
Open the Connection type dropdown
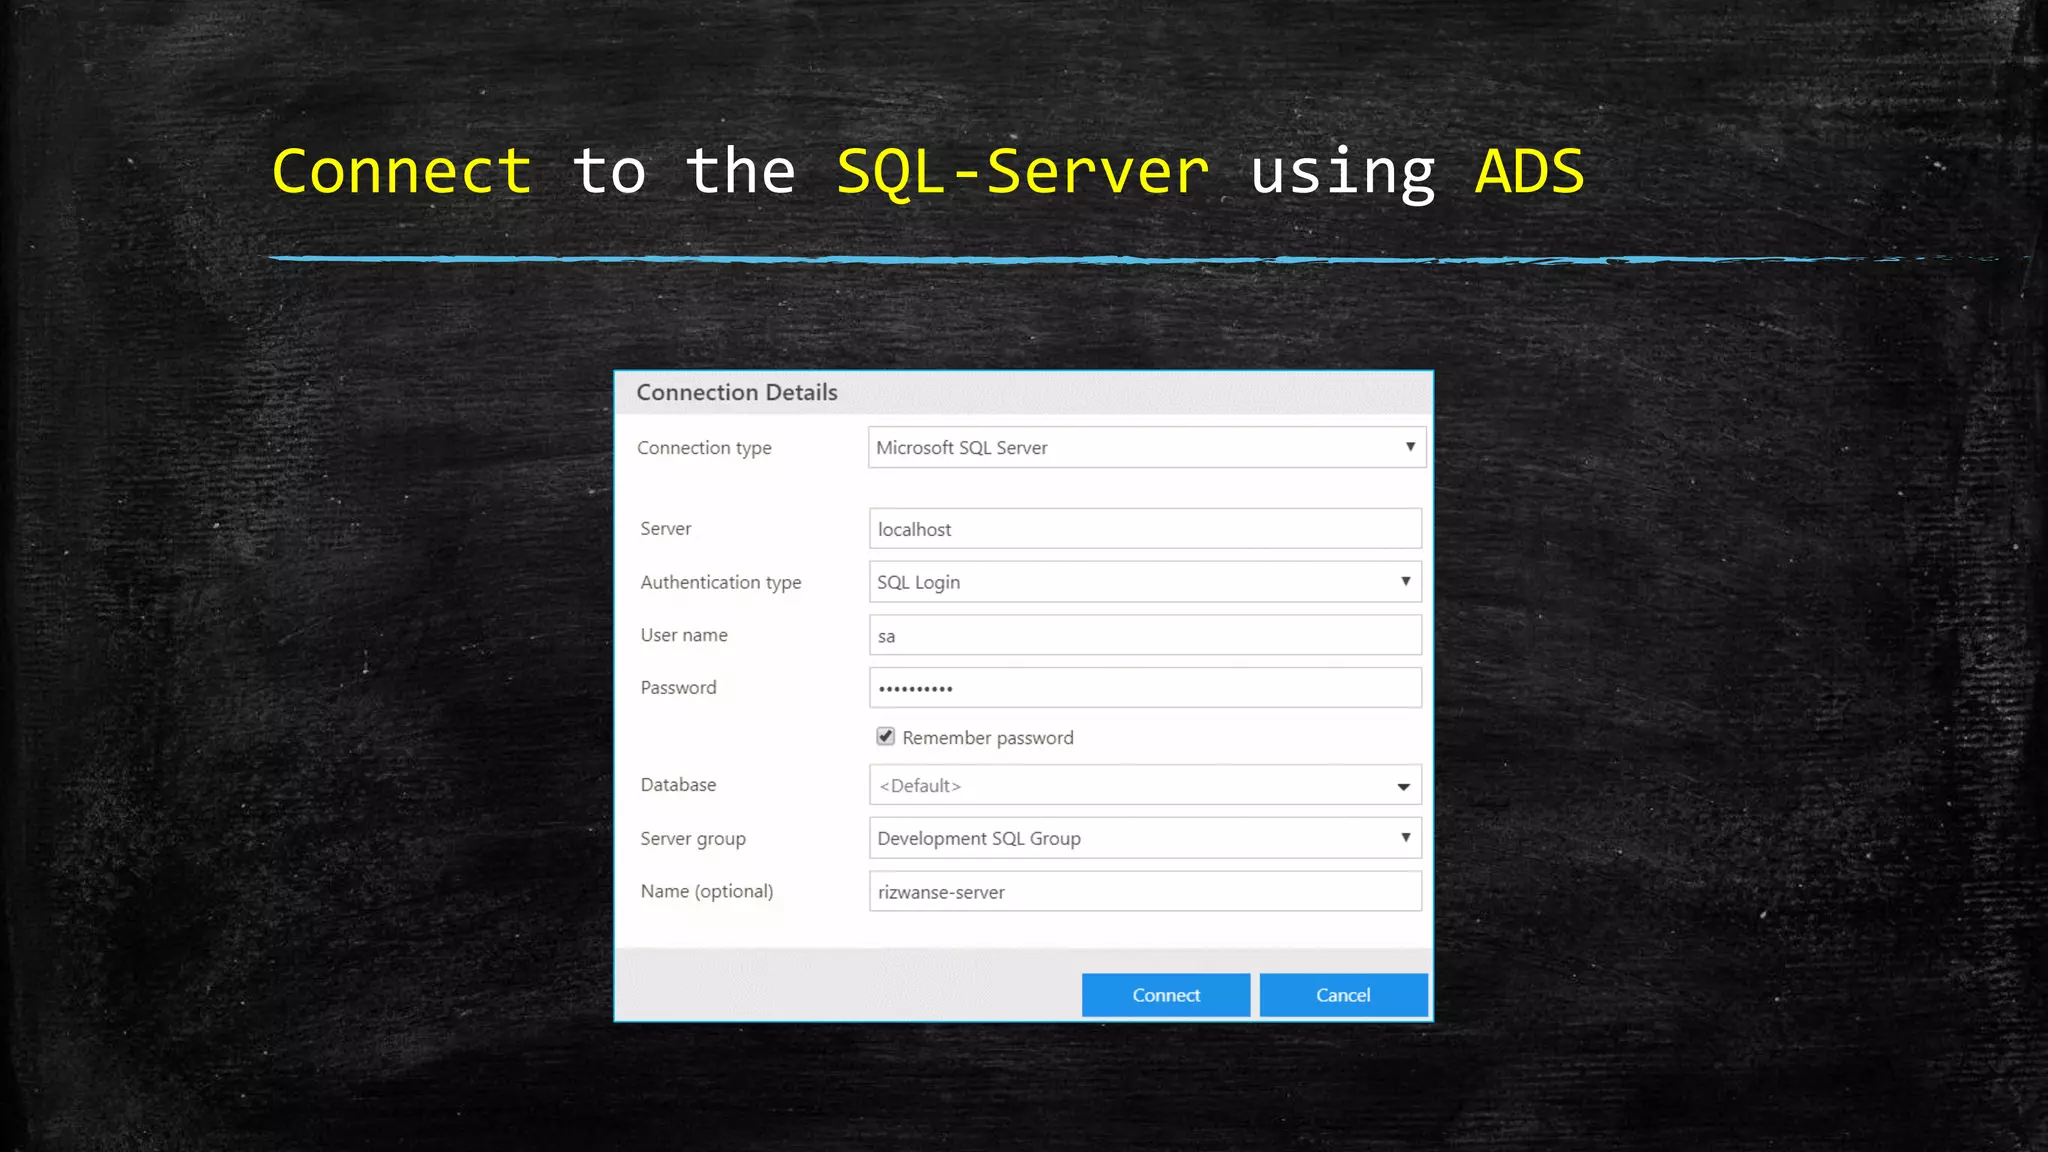tap(1147, 447)
